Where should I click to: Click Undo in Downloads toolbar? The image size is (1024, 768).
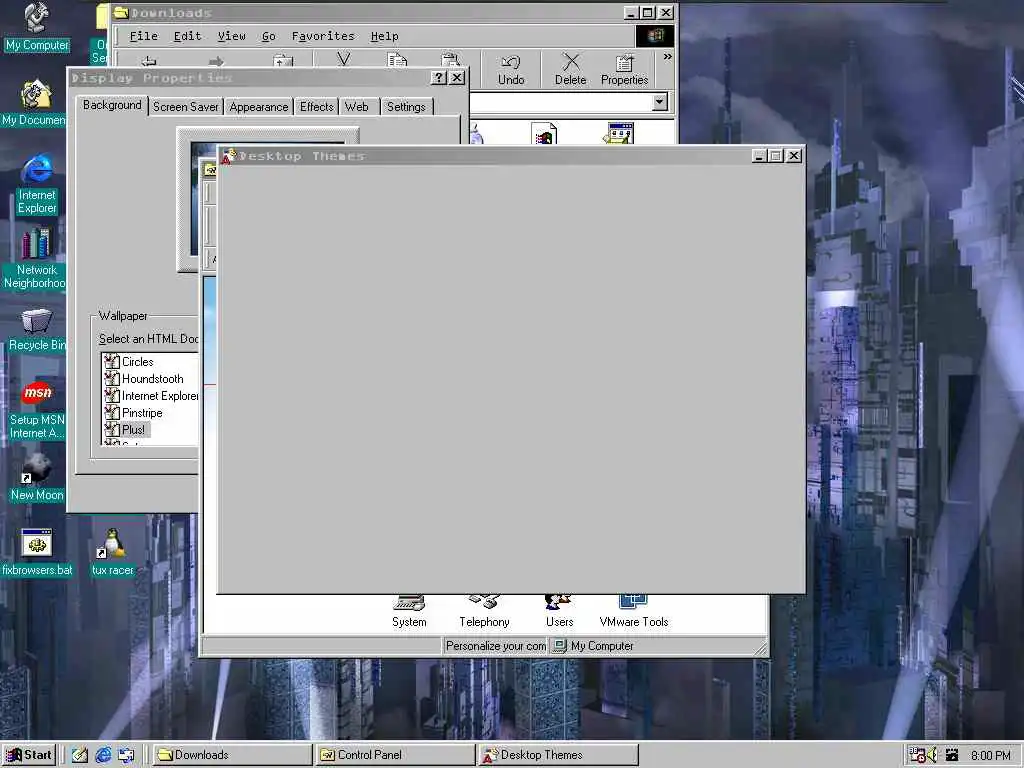[x=511, y=70]
